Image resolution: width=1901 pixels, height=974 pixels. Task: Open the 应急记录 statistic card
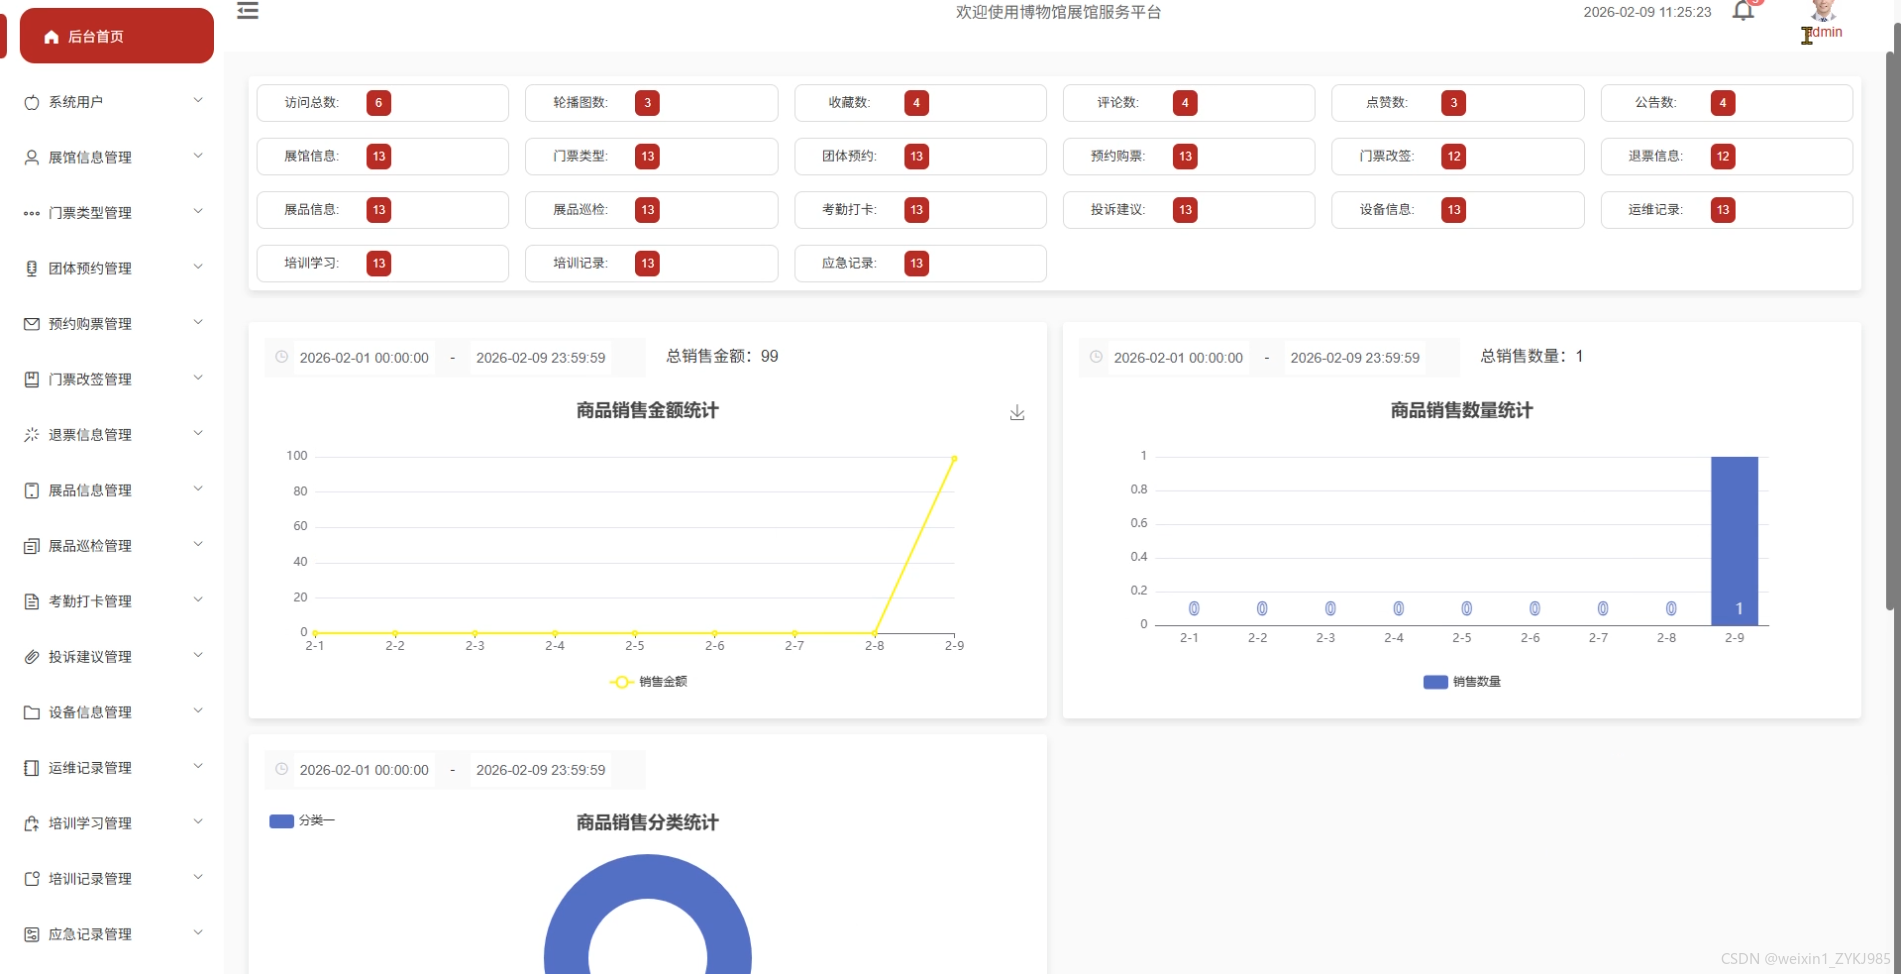tap(920, 263)
